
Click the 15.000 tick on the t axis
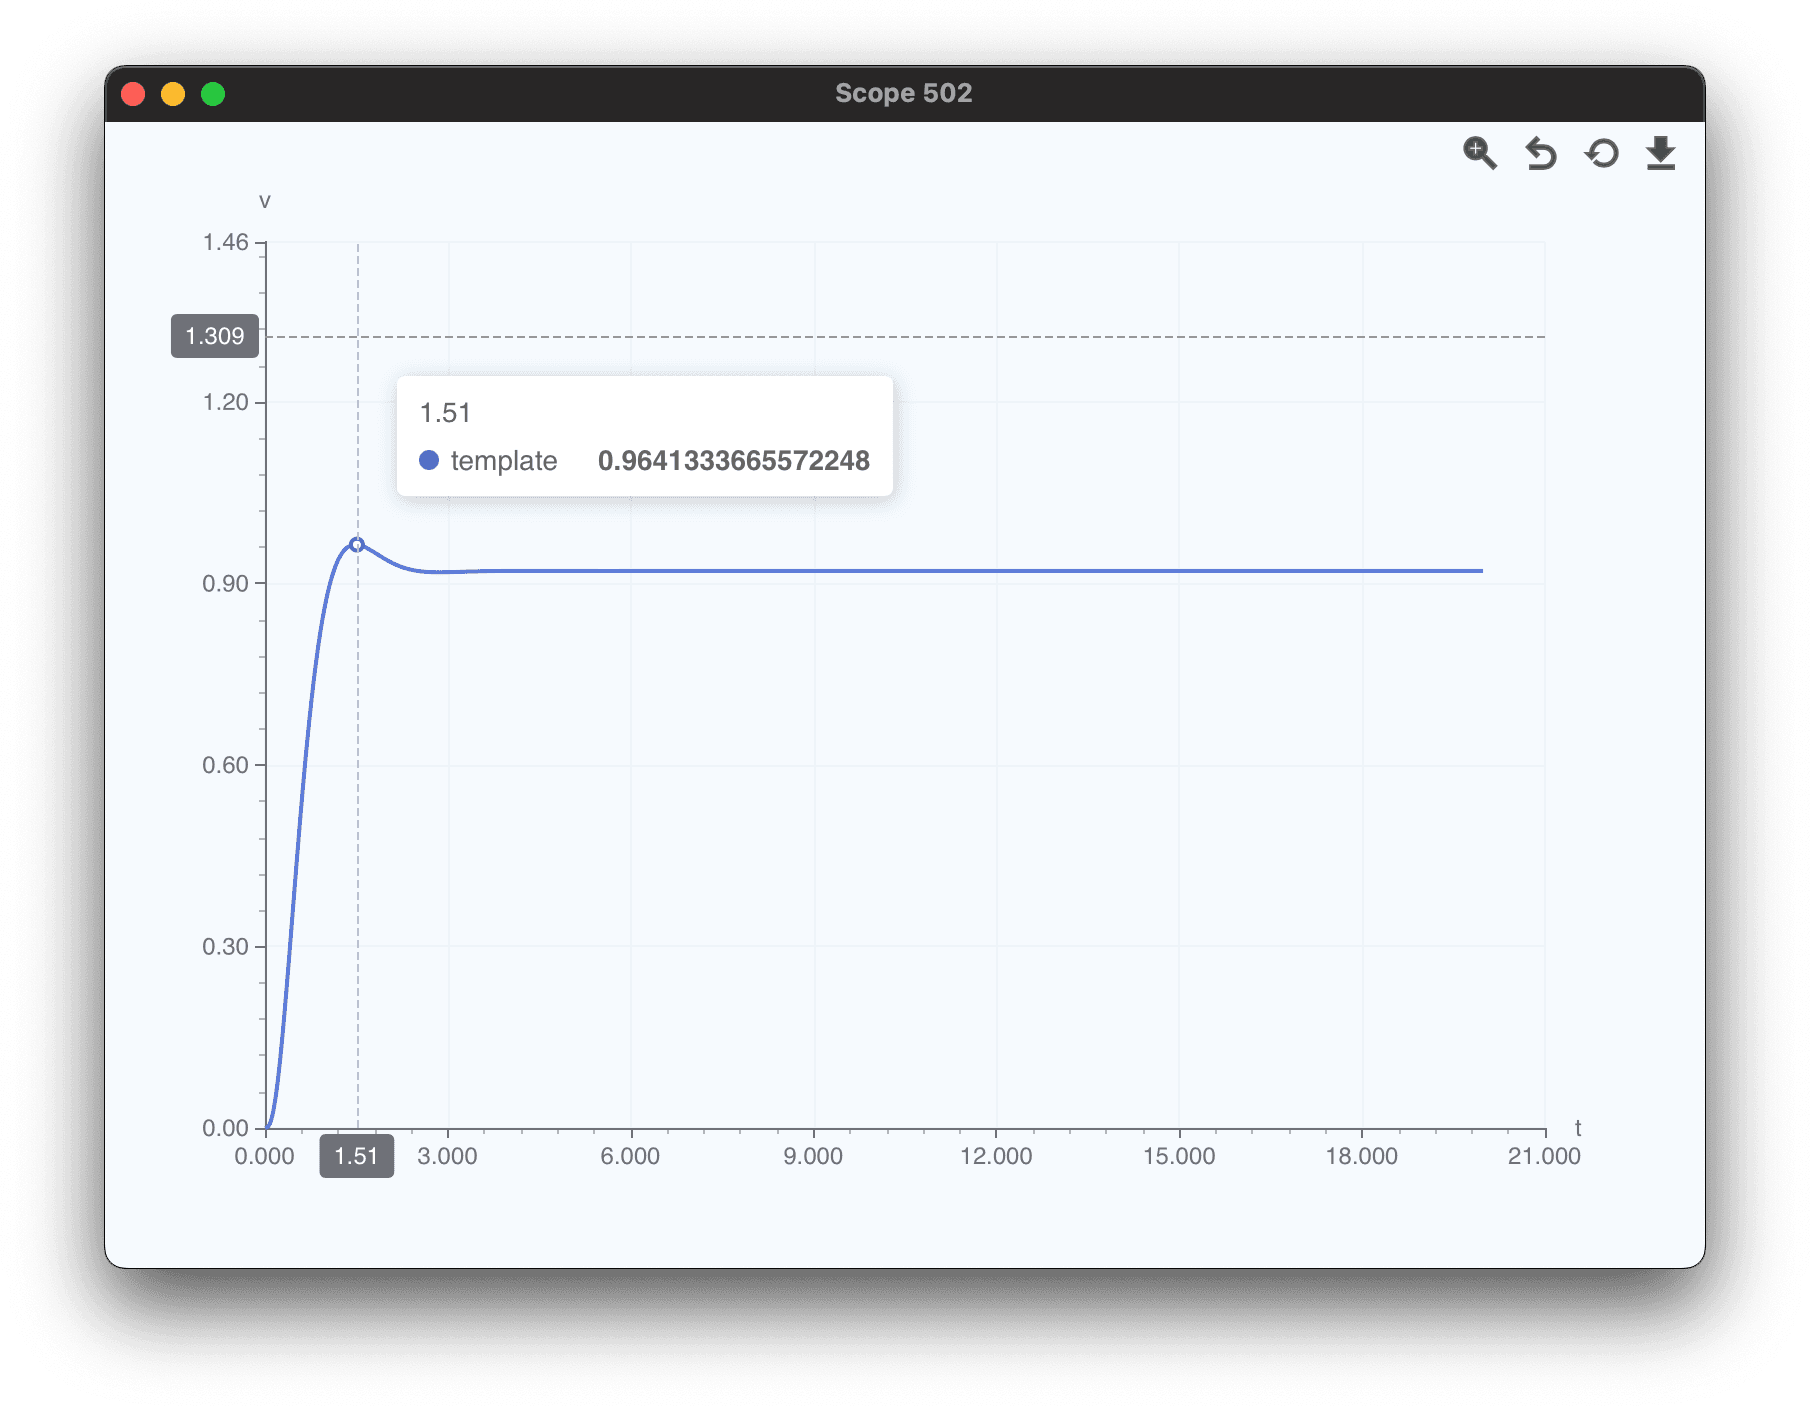tap(1179, 1156)
